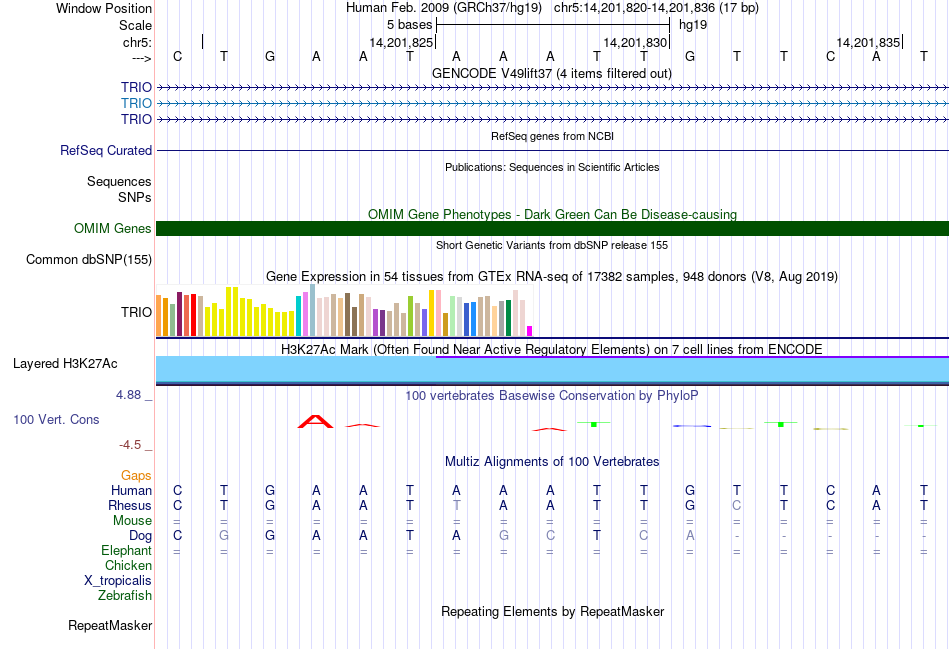Click the Scale track label
The height and width of the screenshot is (649, 950).
tap(135, 25)
